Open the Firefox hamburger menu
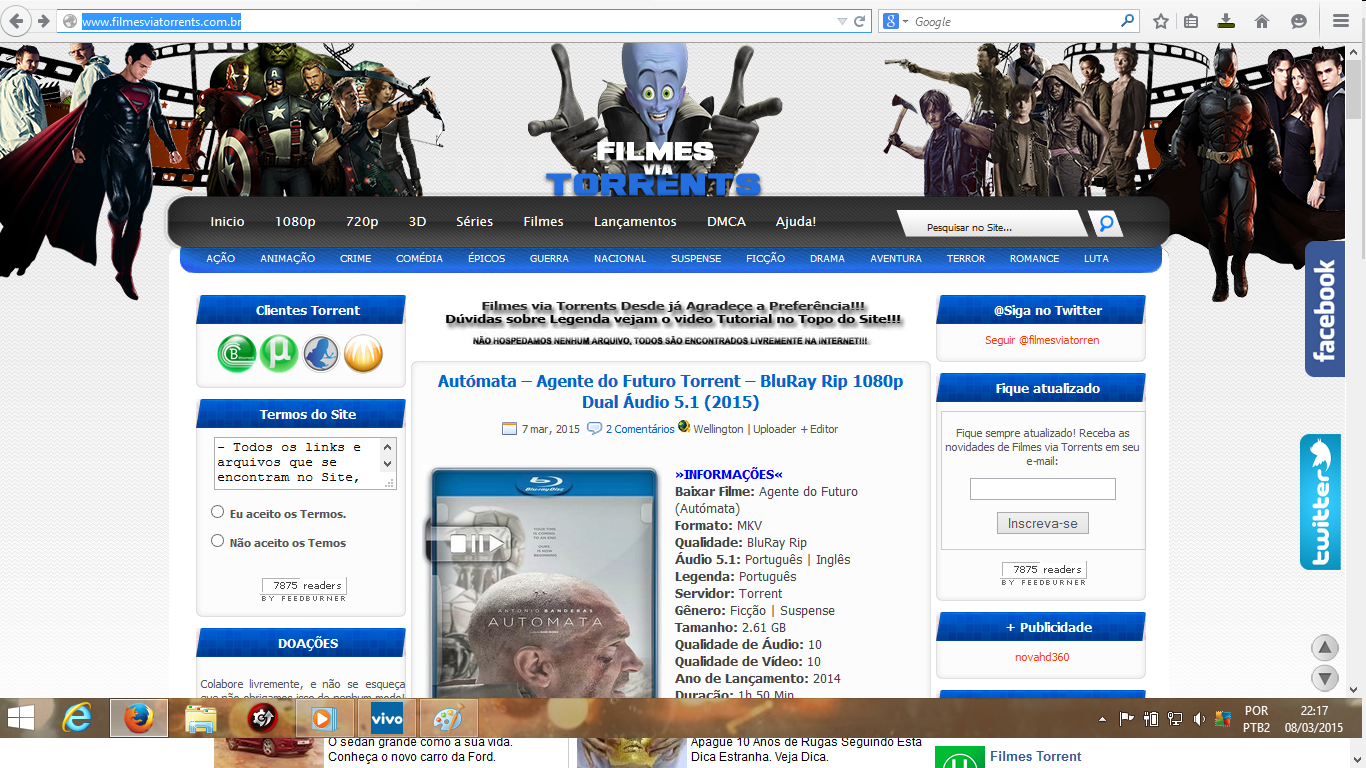 coord(1339,20)
